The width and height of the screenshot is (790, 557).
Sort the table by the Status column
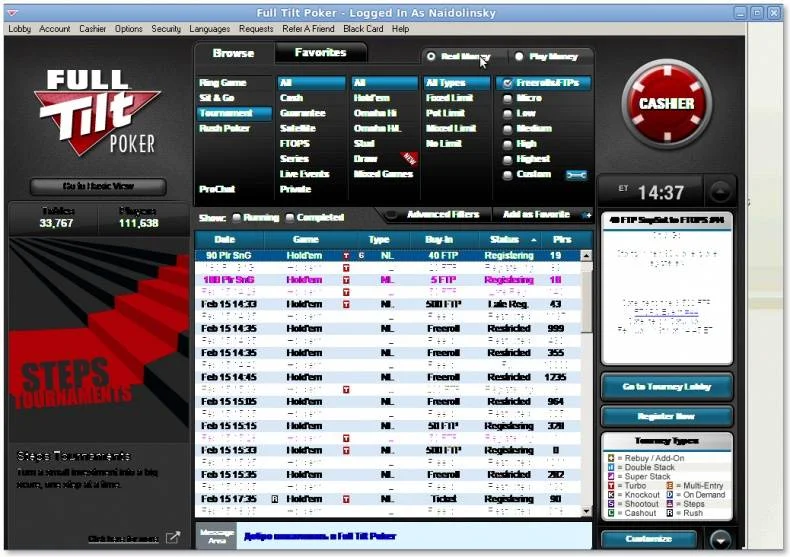[x=509, y=240]
